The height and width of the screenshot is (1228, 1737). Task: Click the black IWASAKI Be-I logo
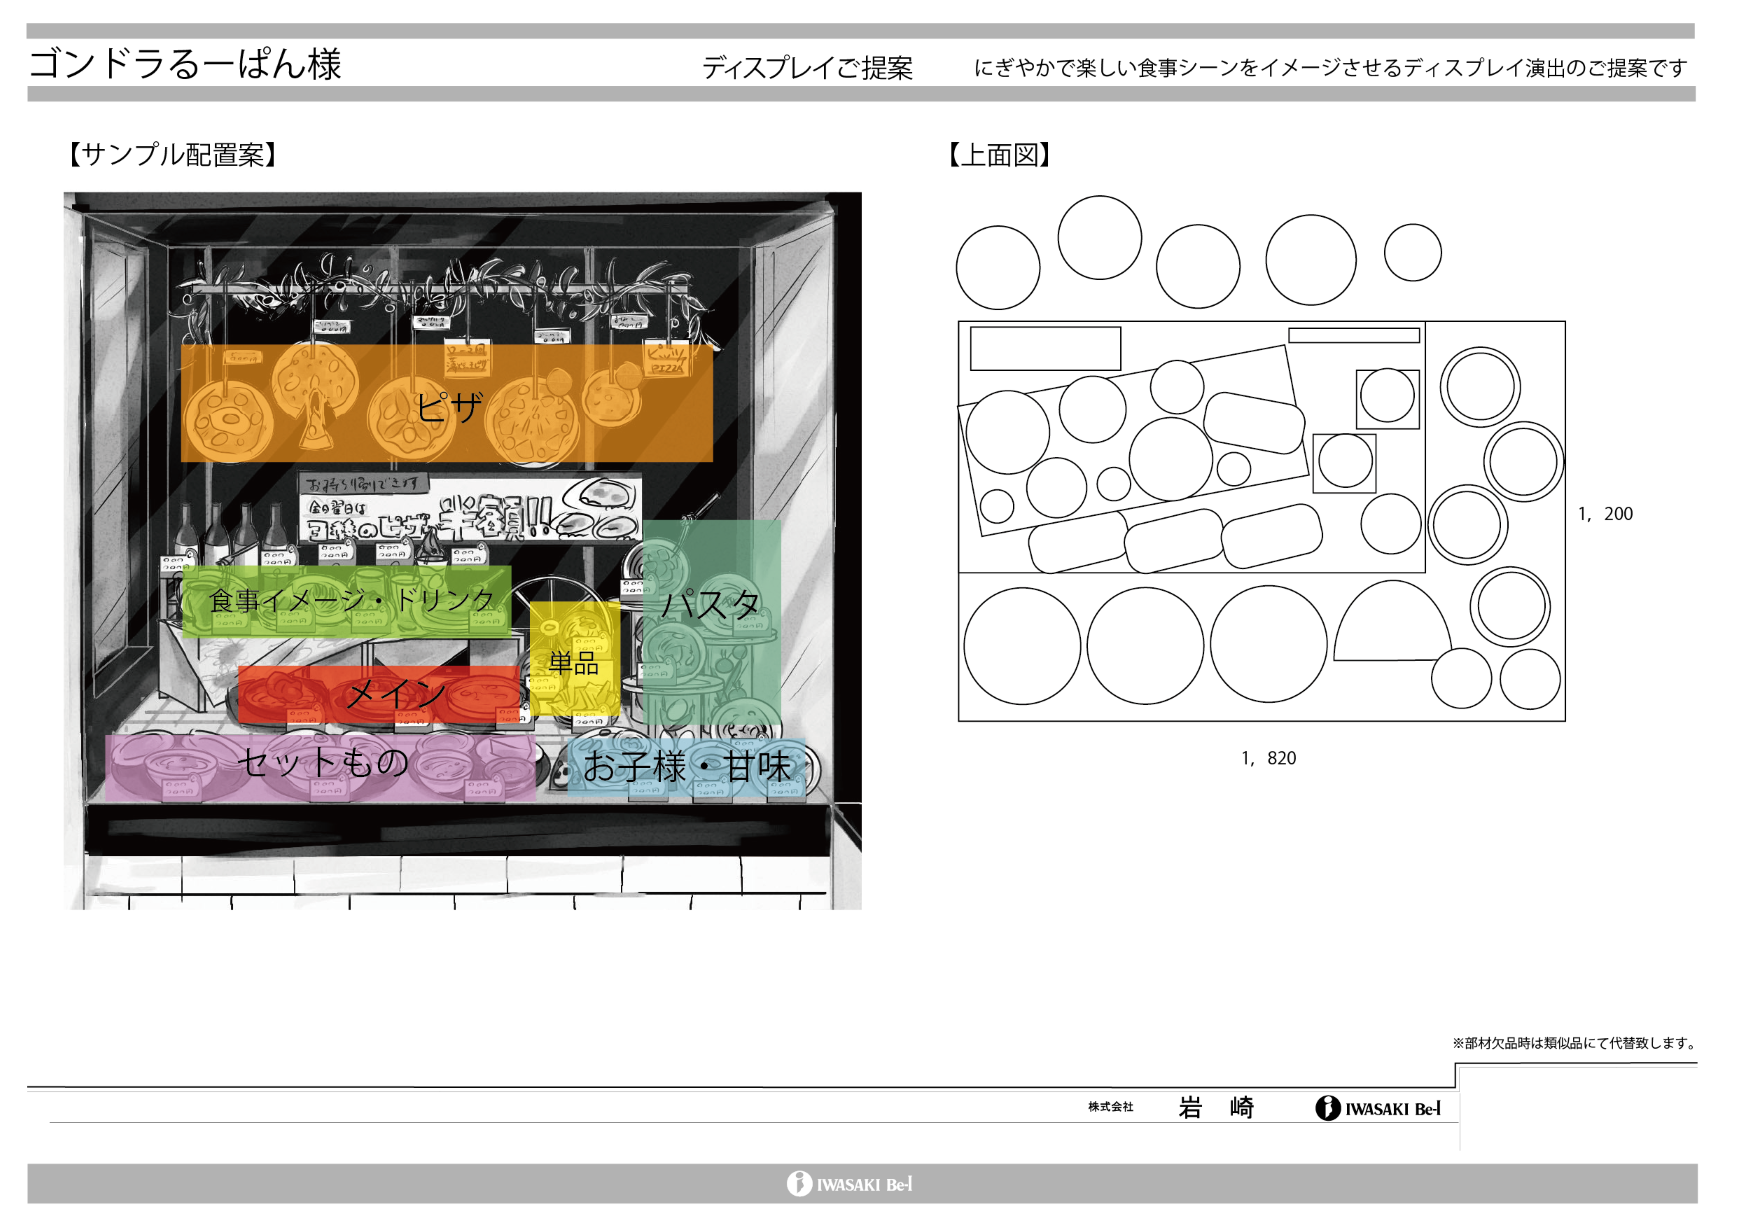(1379, 1108)
